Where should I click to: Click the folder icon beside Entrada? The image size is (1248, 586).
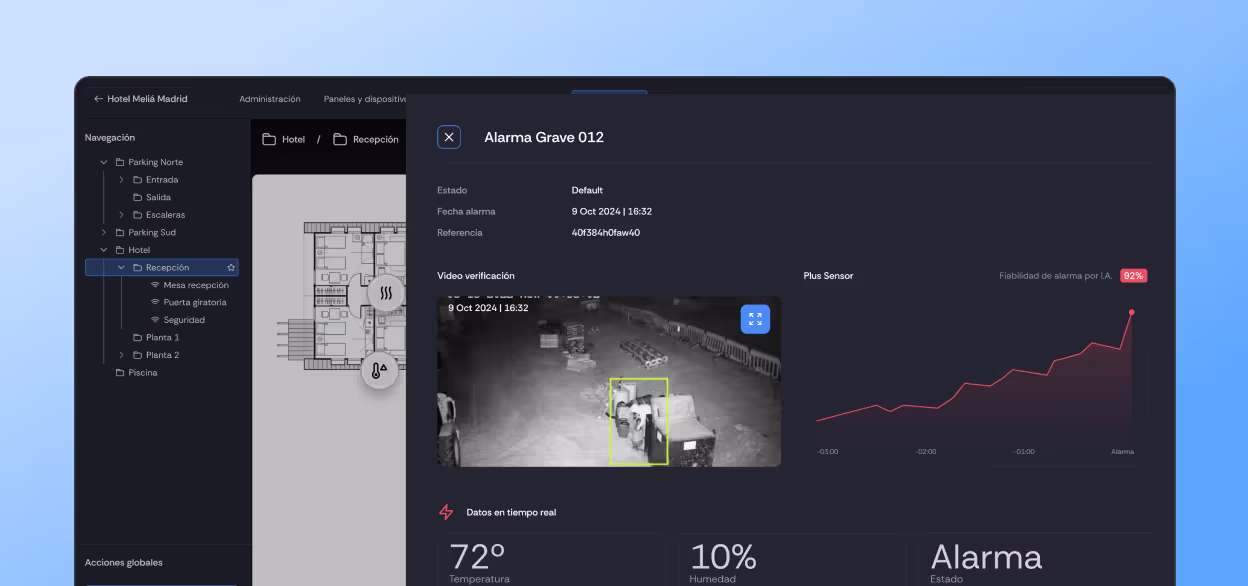138,180
